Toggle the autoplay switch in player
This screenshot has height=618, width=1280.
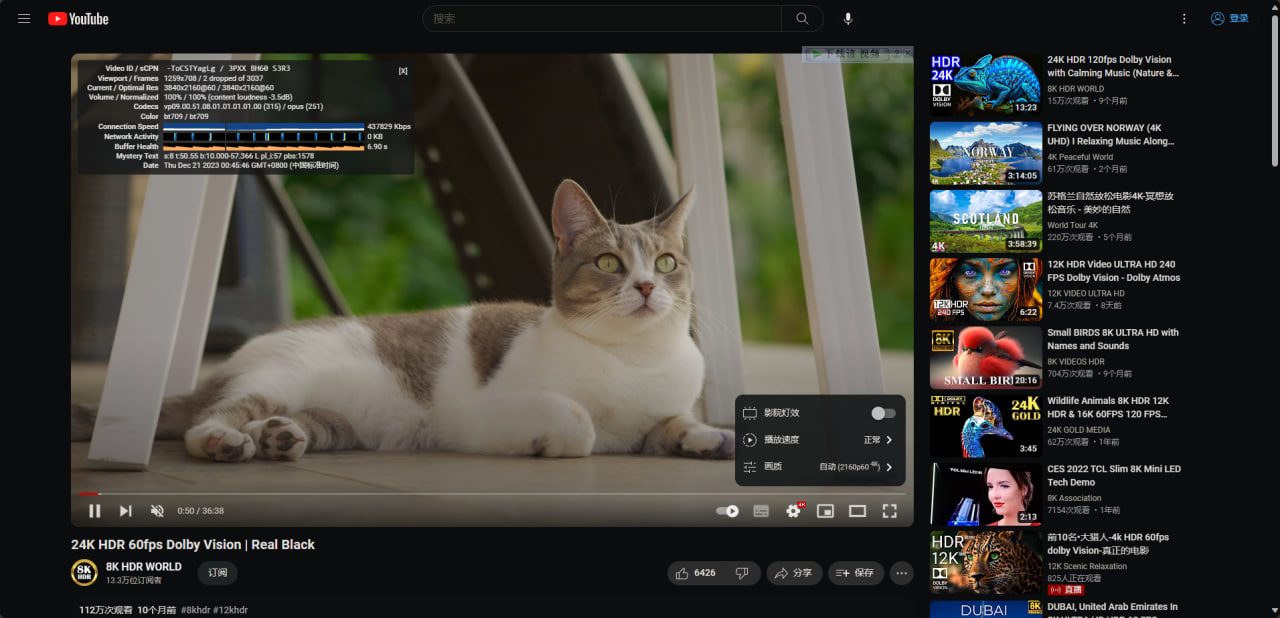click(727, 511)
